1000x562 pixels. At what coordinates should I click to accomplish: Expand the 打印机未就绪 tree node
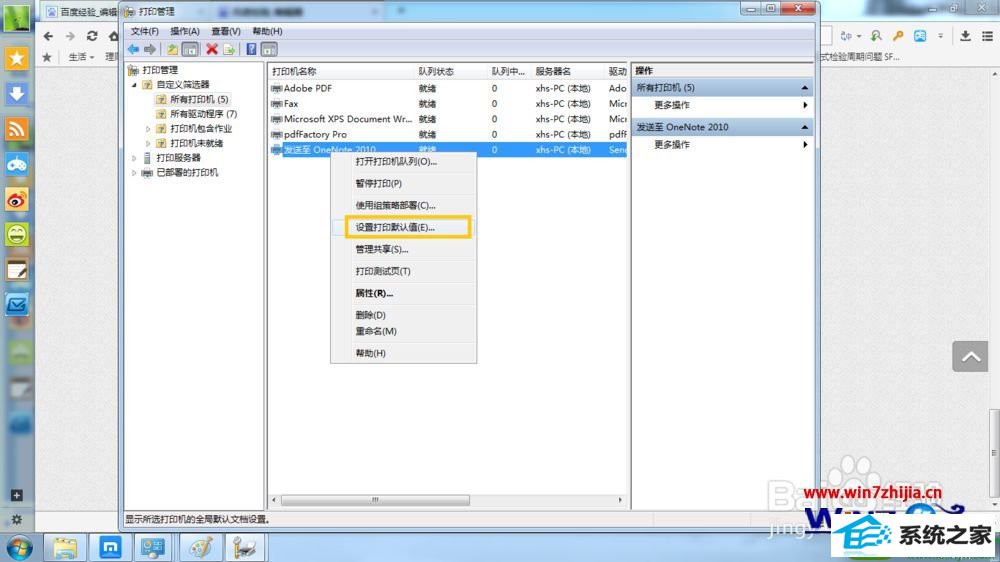(148, 143)
